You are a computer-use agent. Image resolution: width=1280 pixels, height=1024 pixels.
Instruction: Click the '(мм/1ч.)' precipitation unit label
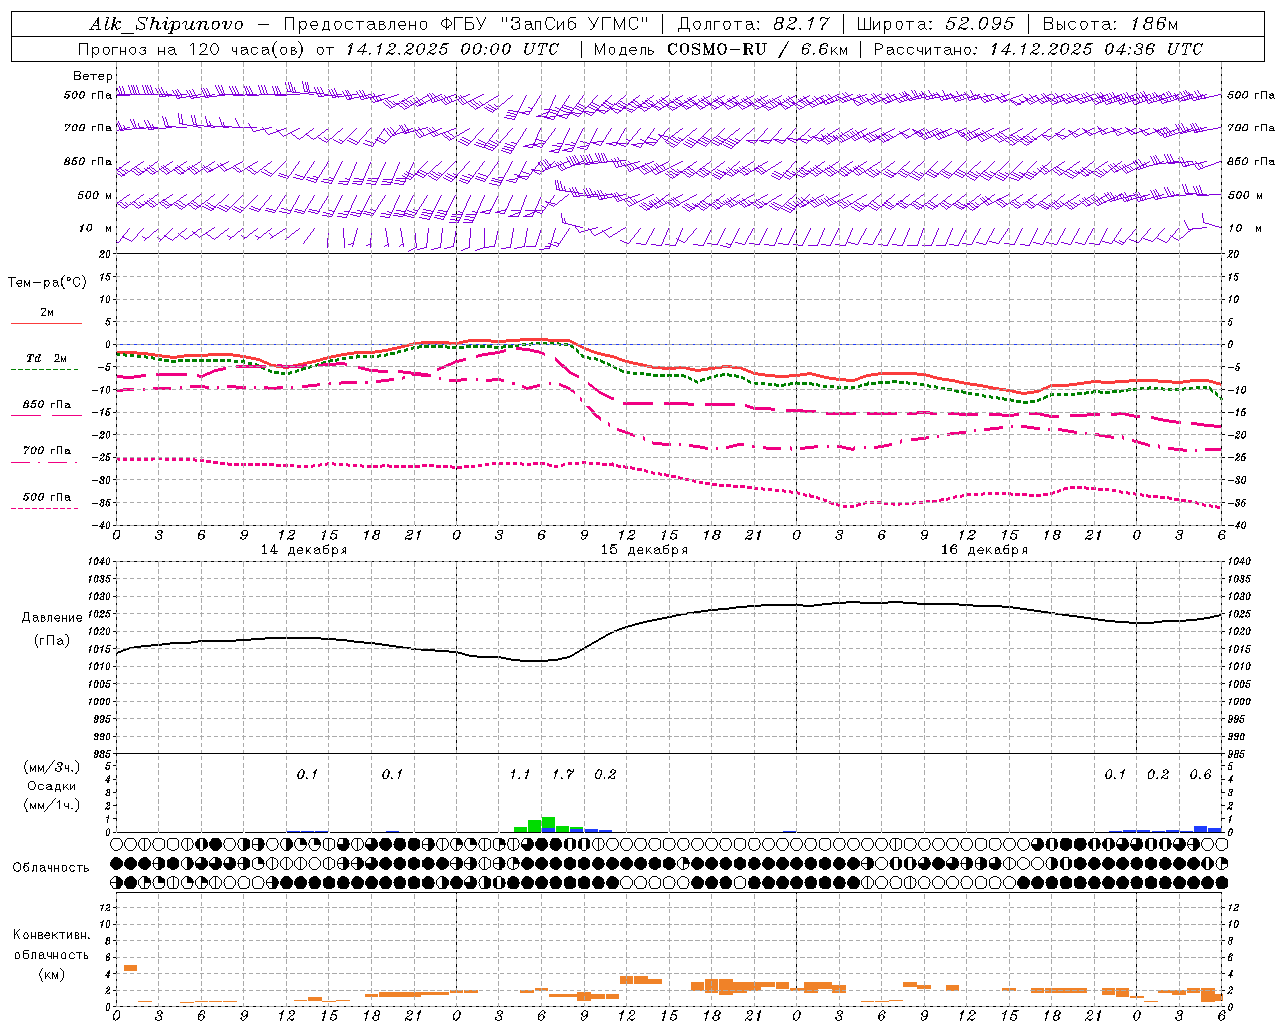coord(52,806)
